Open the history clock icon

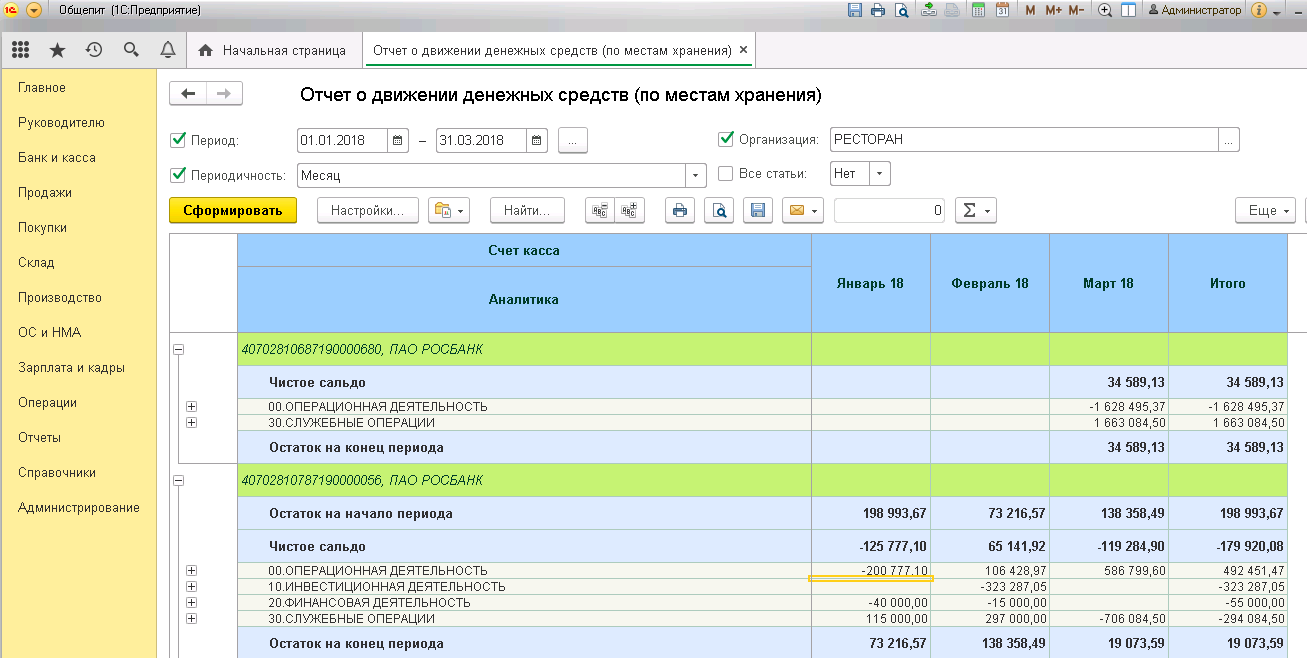click(x=94, y=50)
